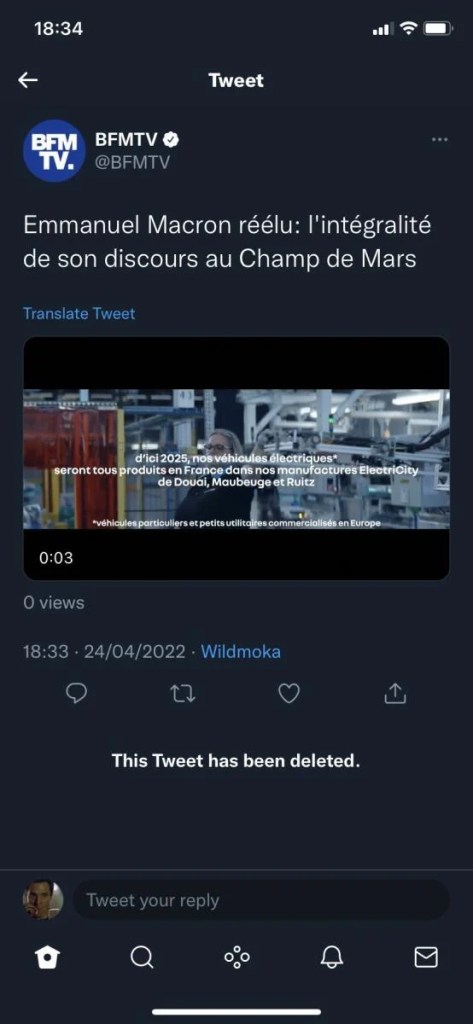This screenshot has height=1024, width=473.
Task: Tap the share upload icon
Action: (395, 694)
